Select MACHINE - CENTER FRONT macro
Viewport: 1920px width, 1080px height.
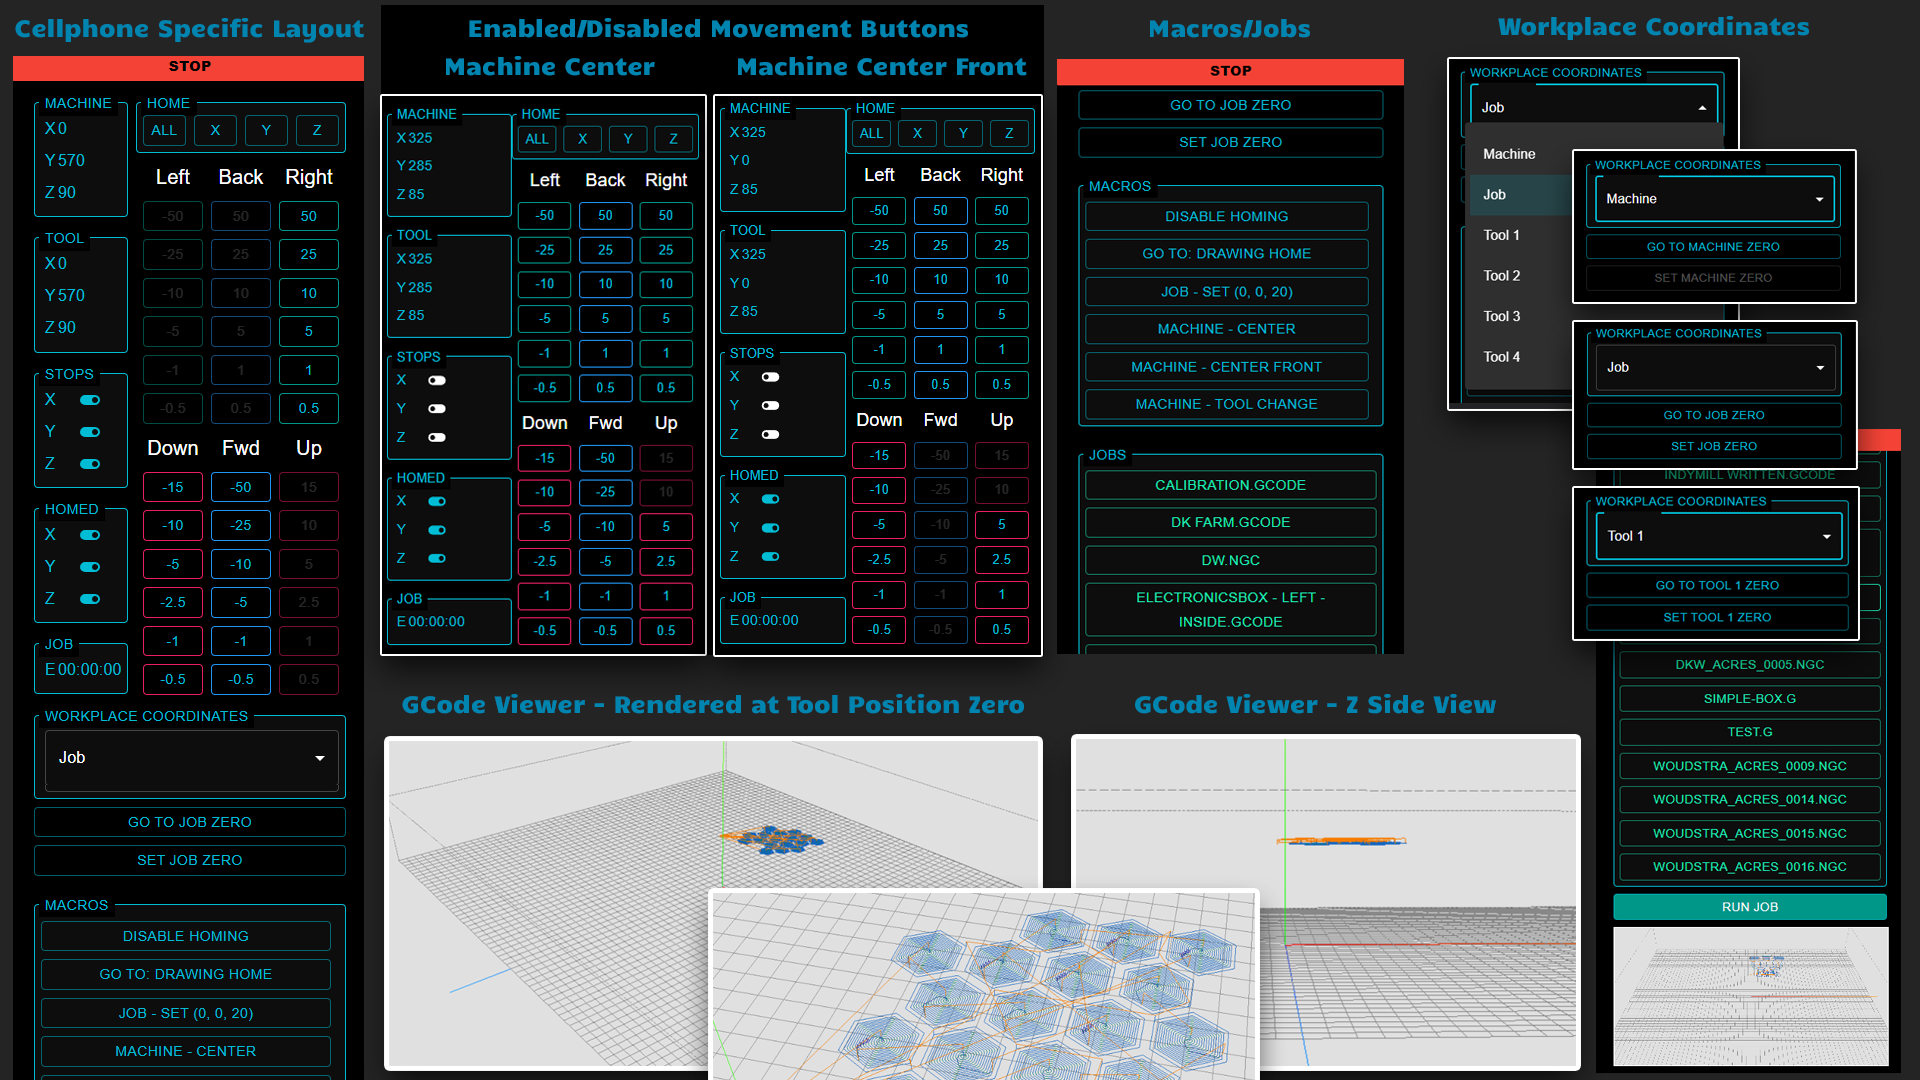1226,367
